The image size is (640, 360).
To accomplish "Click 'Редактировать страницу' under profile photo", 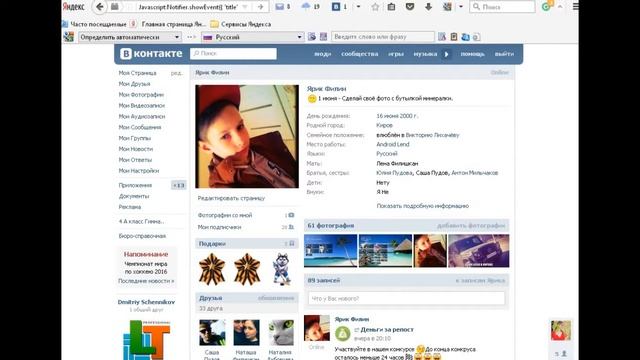I will 231,198.
